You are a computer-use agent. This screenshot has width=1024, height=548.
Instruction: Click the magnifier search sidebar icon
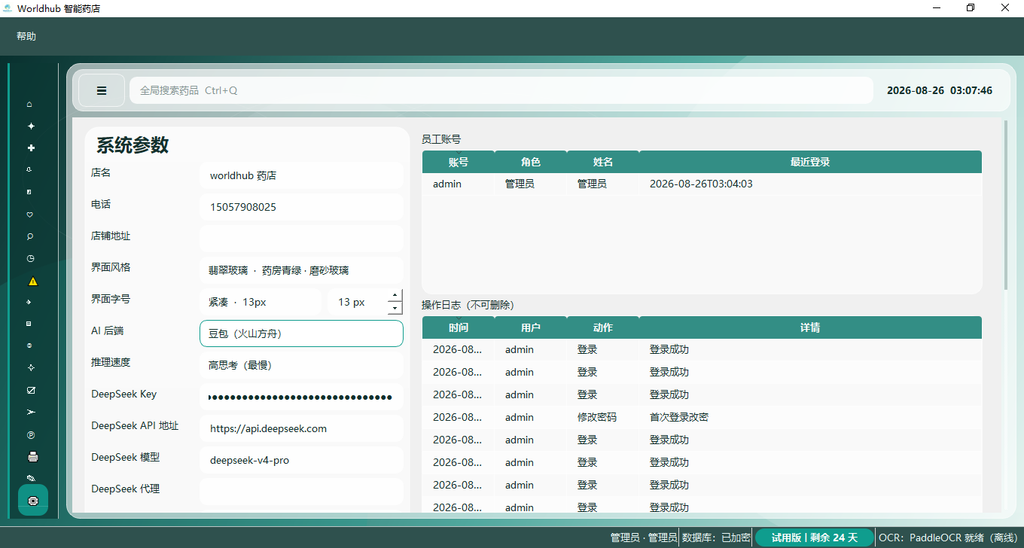coord(30,236)
